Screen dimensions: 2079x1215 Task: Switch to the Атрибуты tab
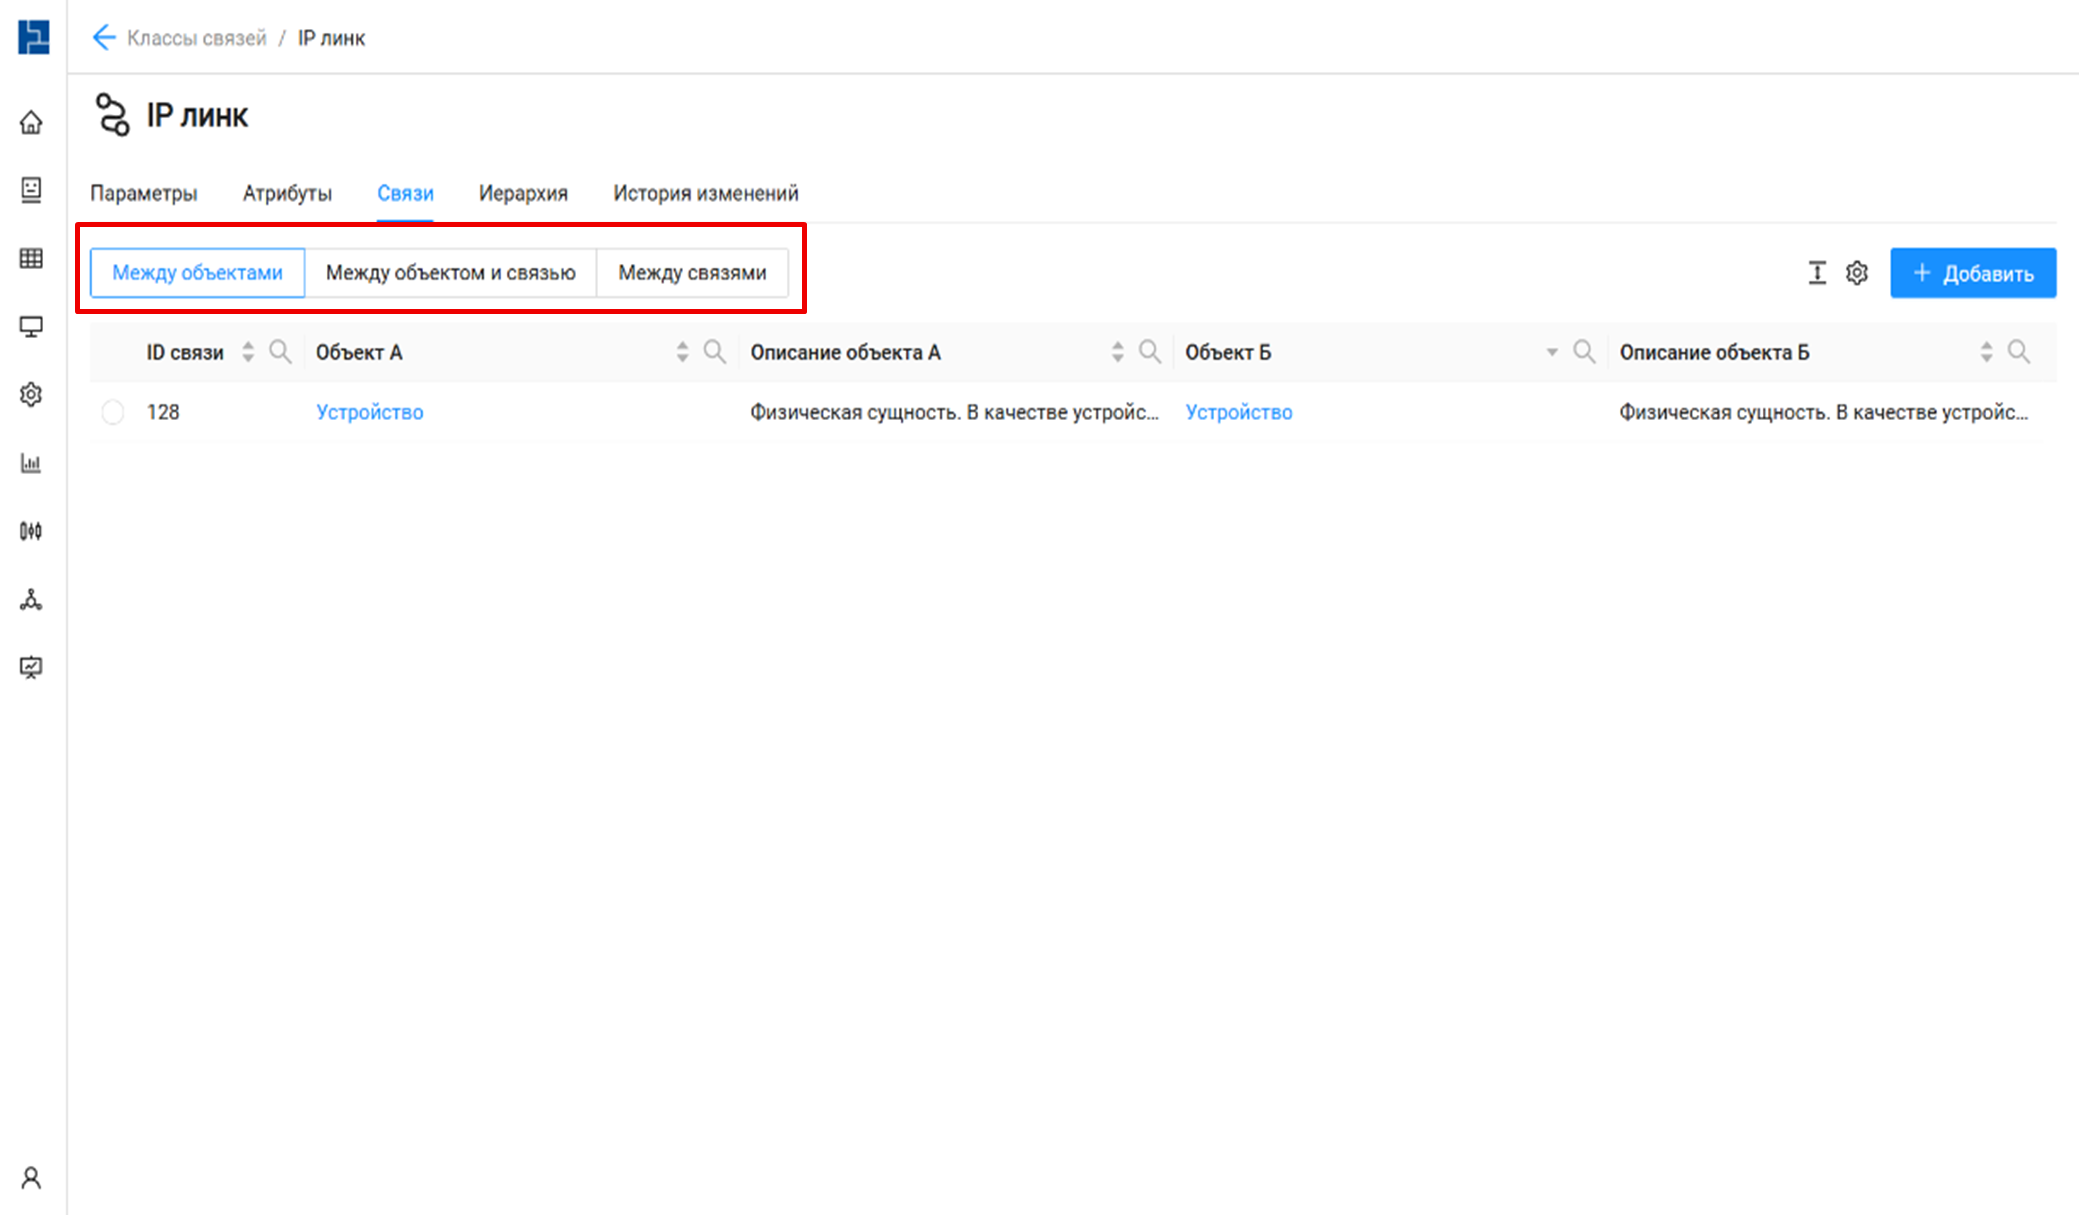pos(287,193)
